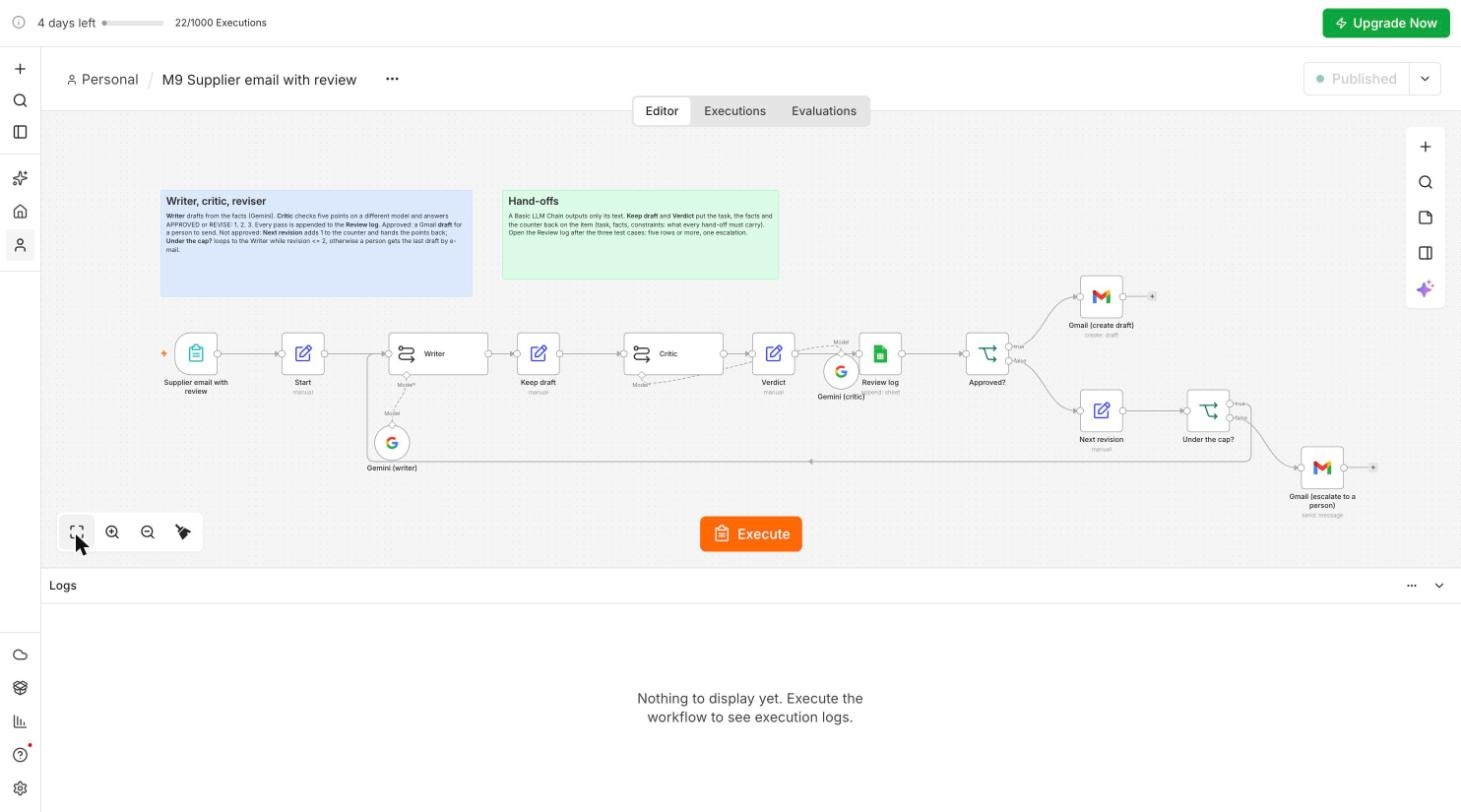
Task: Select the Approved? condition node
Action: pyautogui.click(x=987, y=354)
